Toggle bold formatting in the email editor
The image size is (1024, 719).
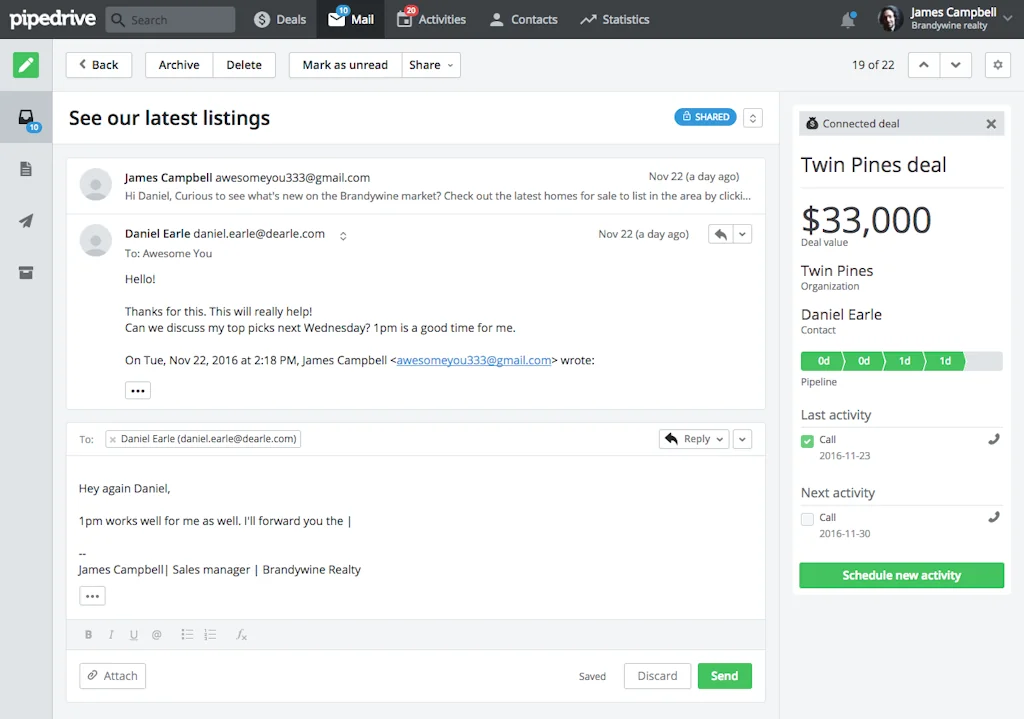tap(88, 634)
